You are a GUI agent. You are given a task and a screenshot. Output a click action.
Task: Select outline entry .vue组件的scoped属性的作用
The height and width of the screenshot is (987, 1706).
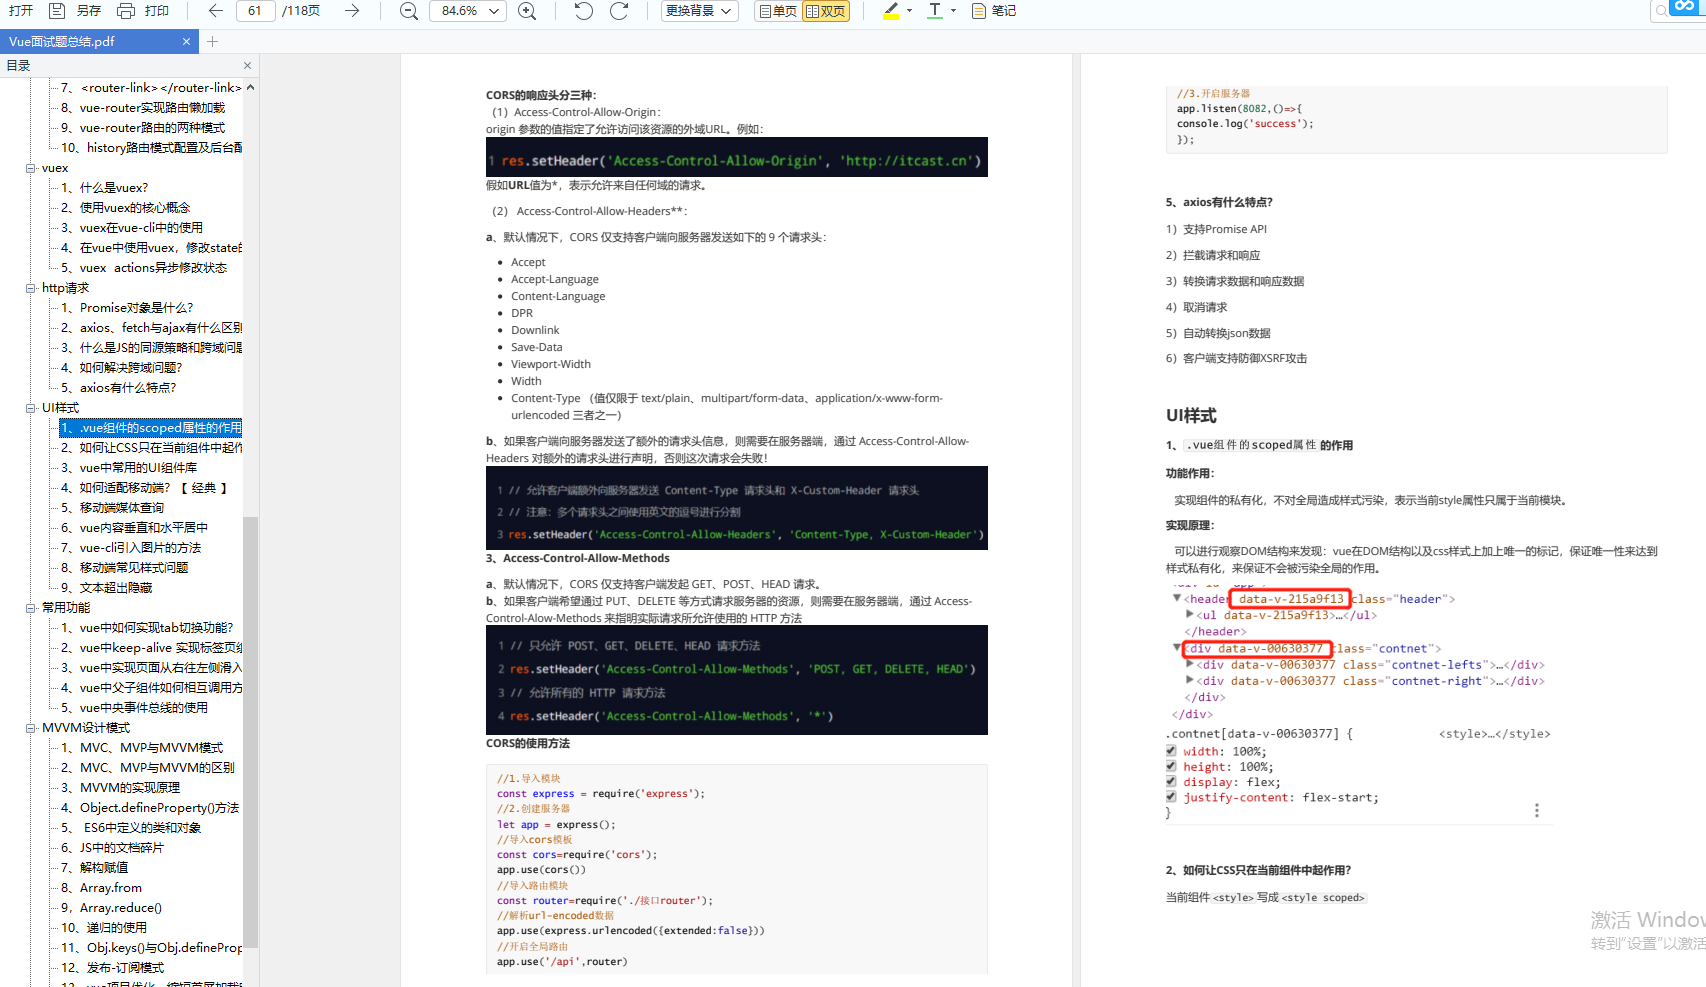(x=151, y=428)
